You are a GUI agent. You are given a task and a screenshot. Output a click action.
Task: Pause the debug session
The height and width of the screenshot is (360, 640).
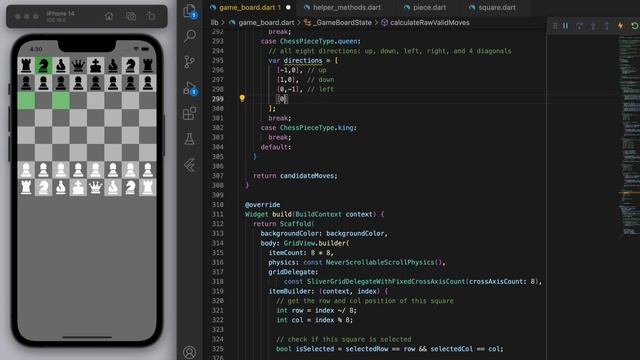click(x=565, y=26)
